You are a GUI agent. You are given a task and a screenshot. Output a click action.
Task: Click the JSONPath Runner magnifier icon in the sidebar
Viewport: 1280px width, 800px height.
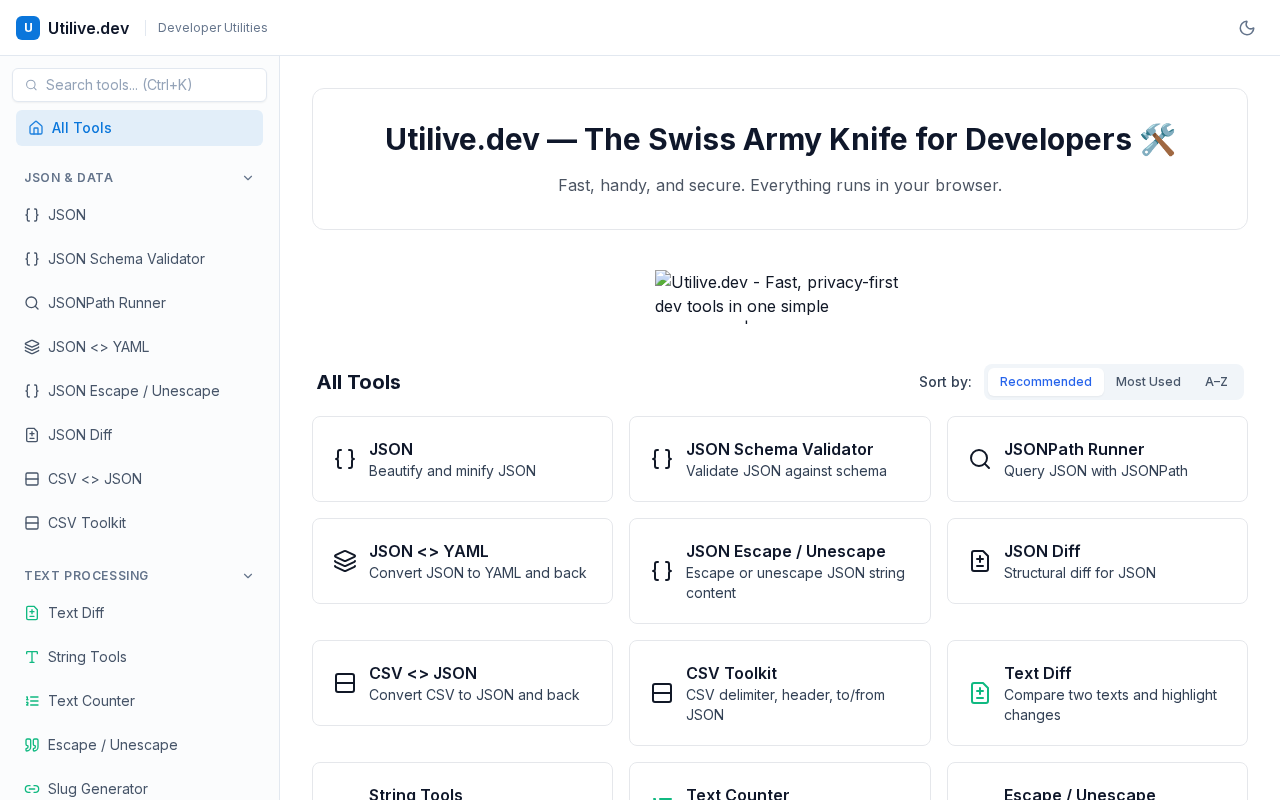tap(32, 303)
